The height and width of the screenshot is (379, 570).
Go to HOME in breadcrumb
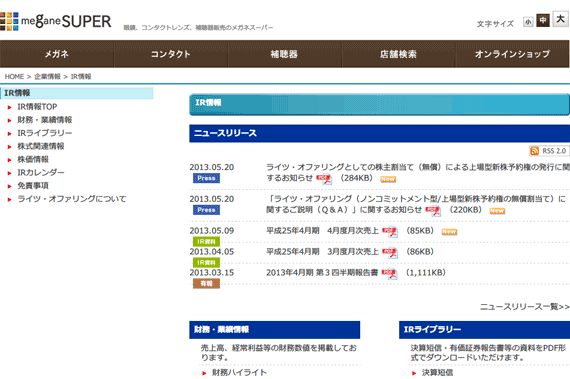(14, 77)
